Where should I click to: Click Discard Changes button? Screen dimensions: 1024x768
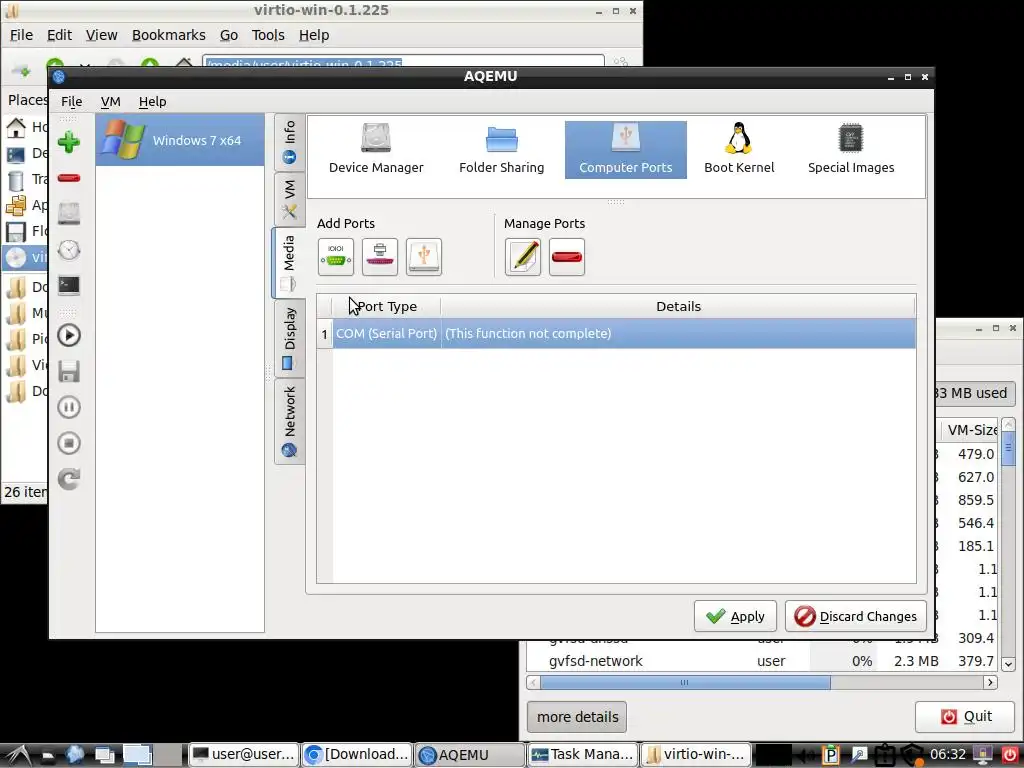(x=856, y=616)
